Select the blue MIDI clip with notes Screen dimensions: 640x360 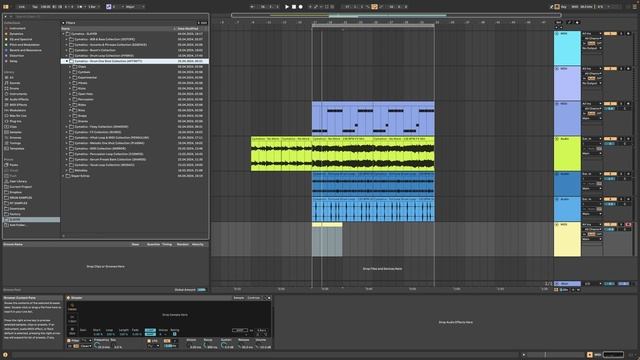(x=373, y=118)
